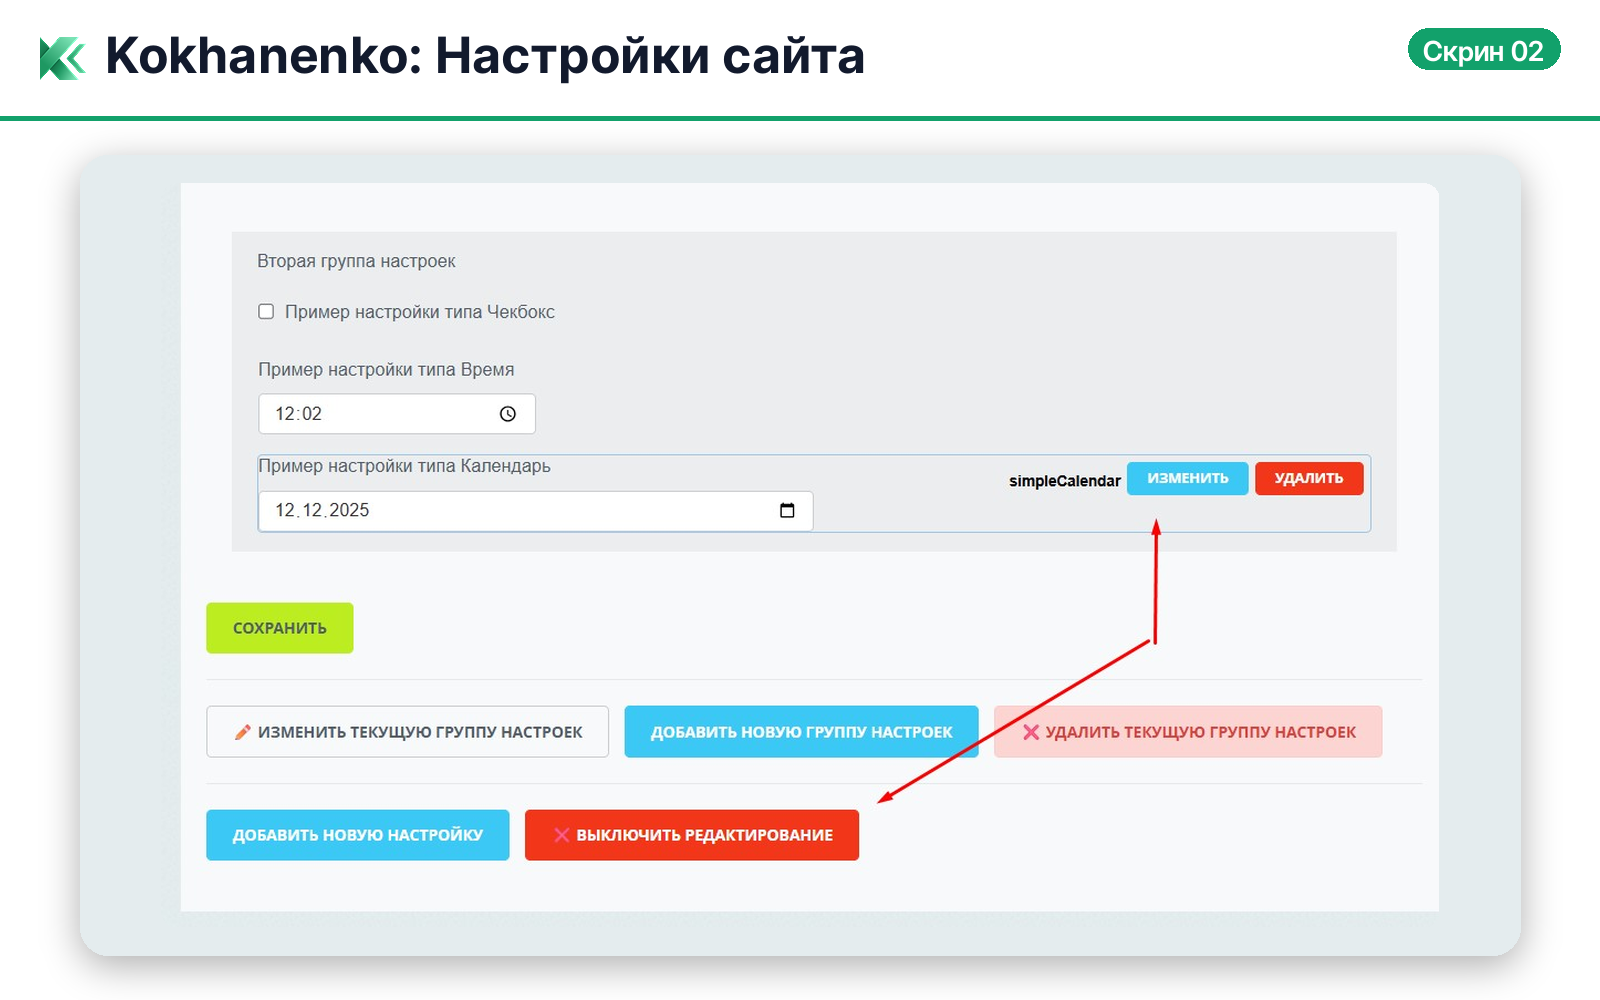Click 'Добавить новую группу настроек' button

(x=801, y=732)
